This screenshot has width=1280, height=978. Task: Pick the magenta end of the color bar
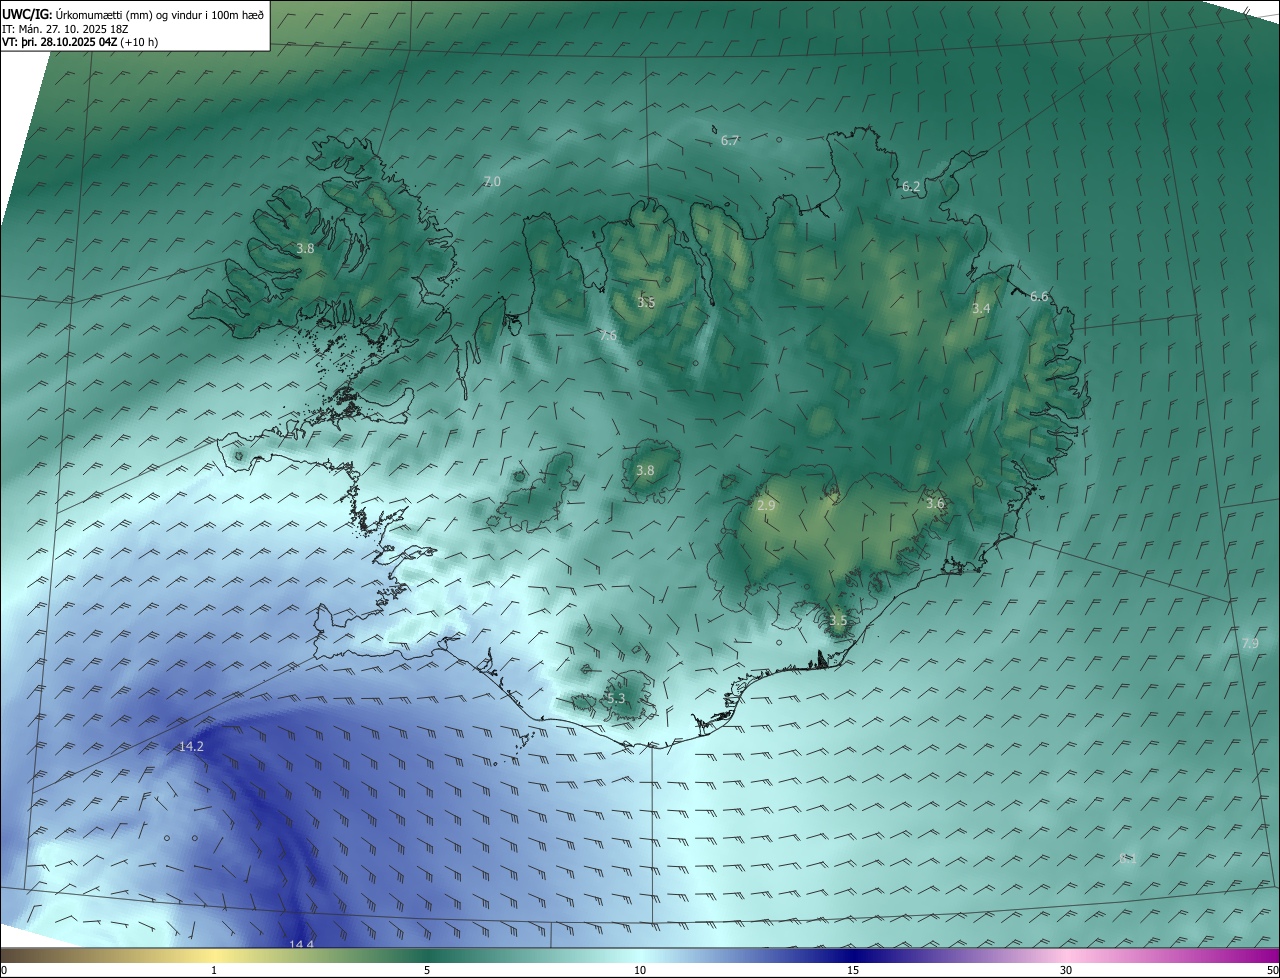[x=1270, y=955]
